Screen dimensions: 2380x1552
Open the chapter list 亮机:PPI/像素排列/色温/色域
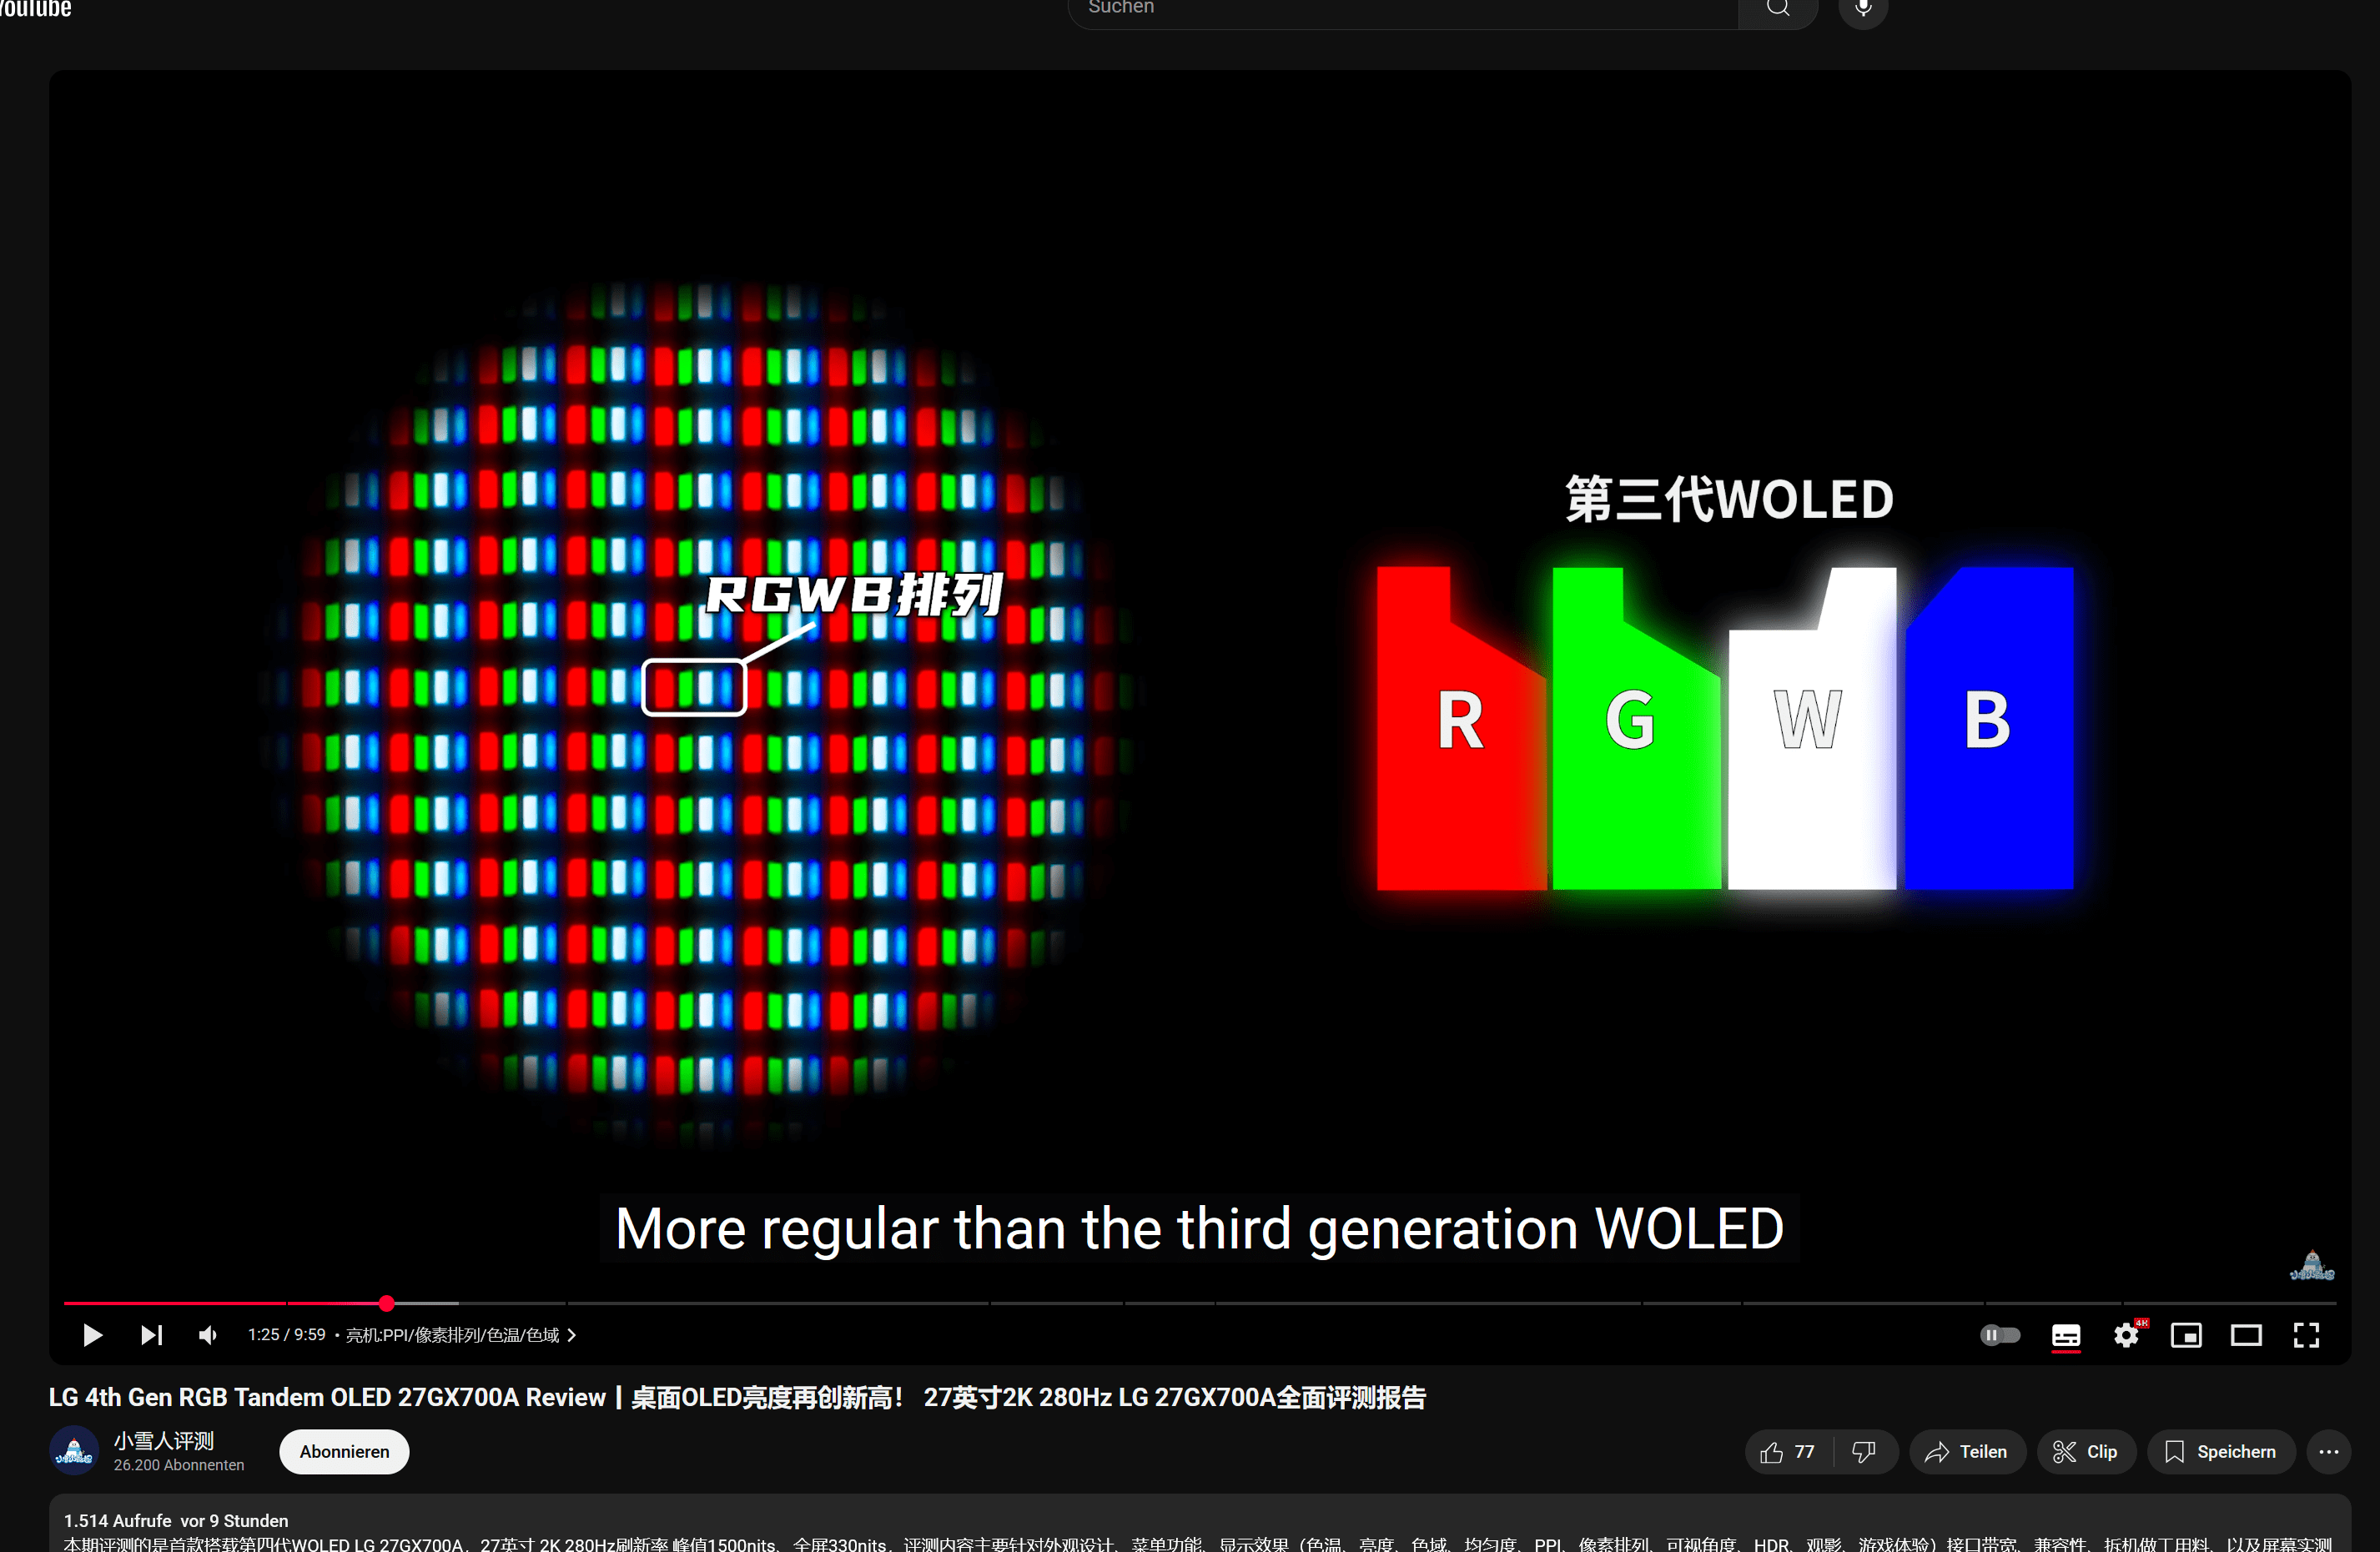tap(461, 1335)
